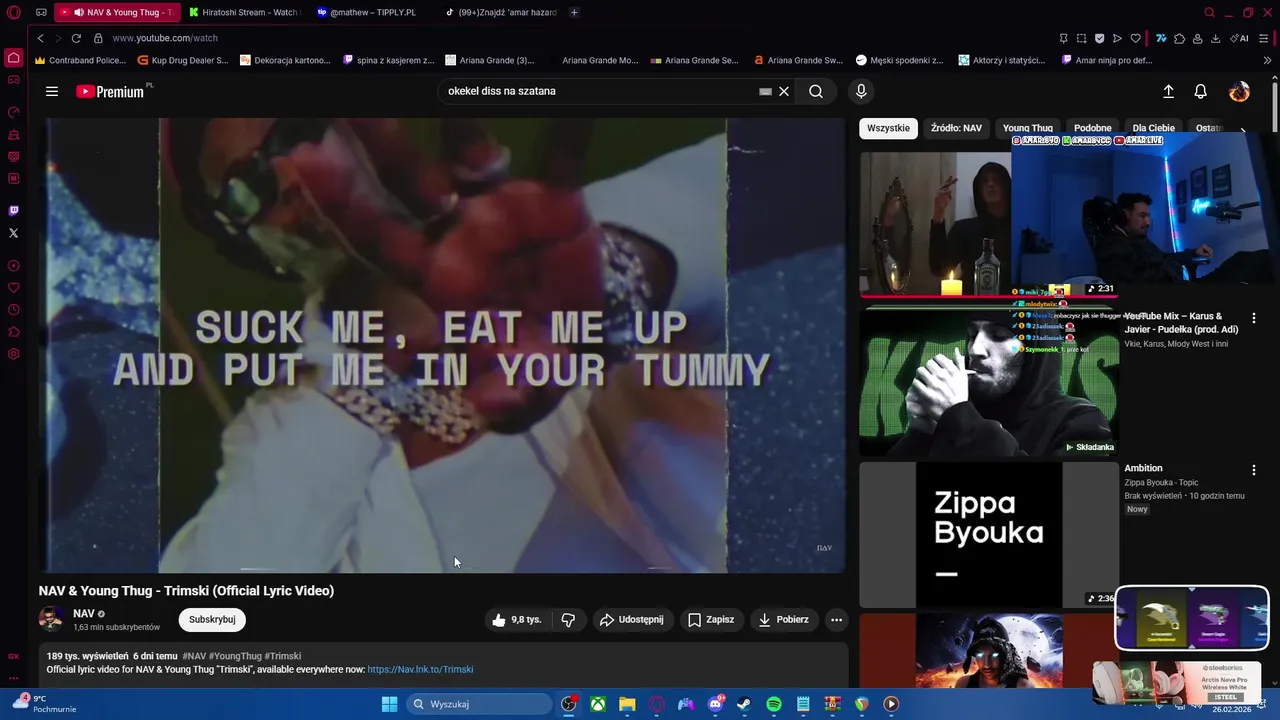The image size is (1280, 720).
Task: Open Twitch in Opera sidebar
Action: click(13, 211)
